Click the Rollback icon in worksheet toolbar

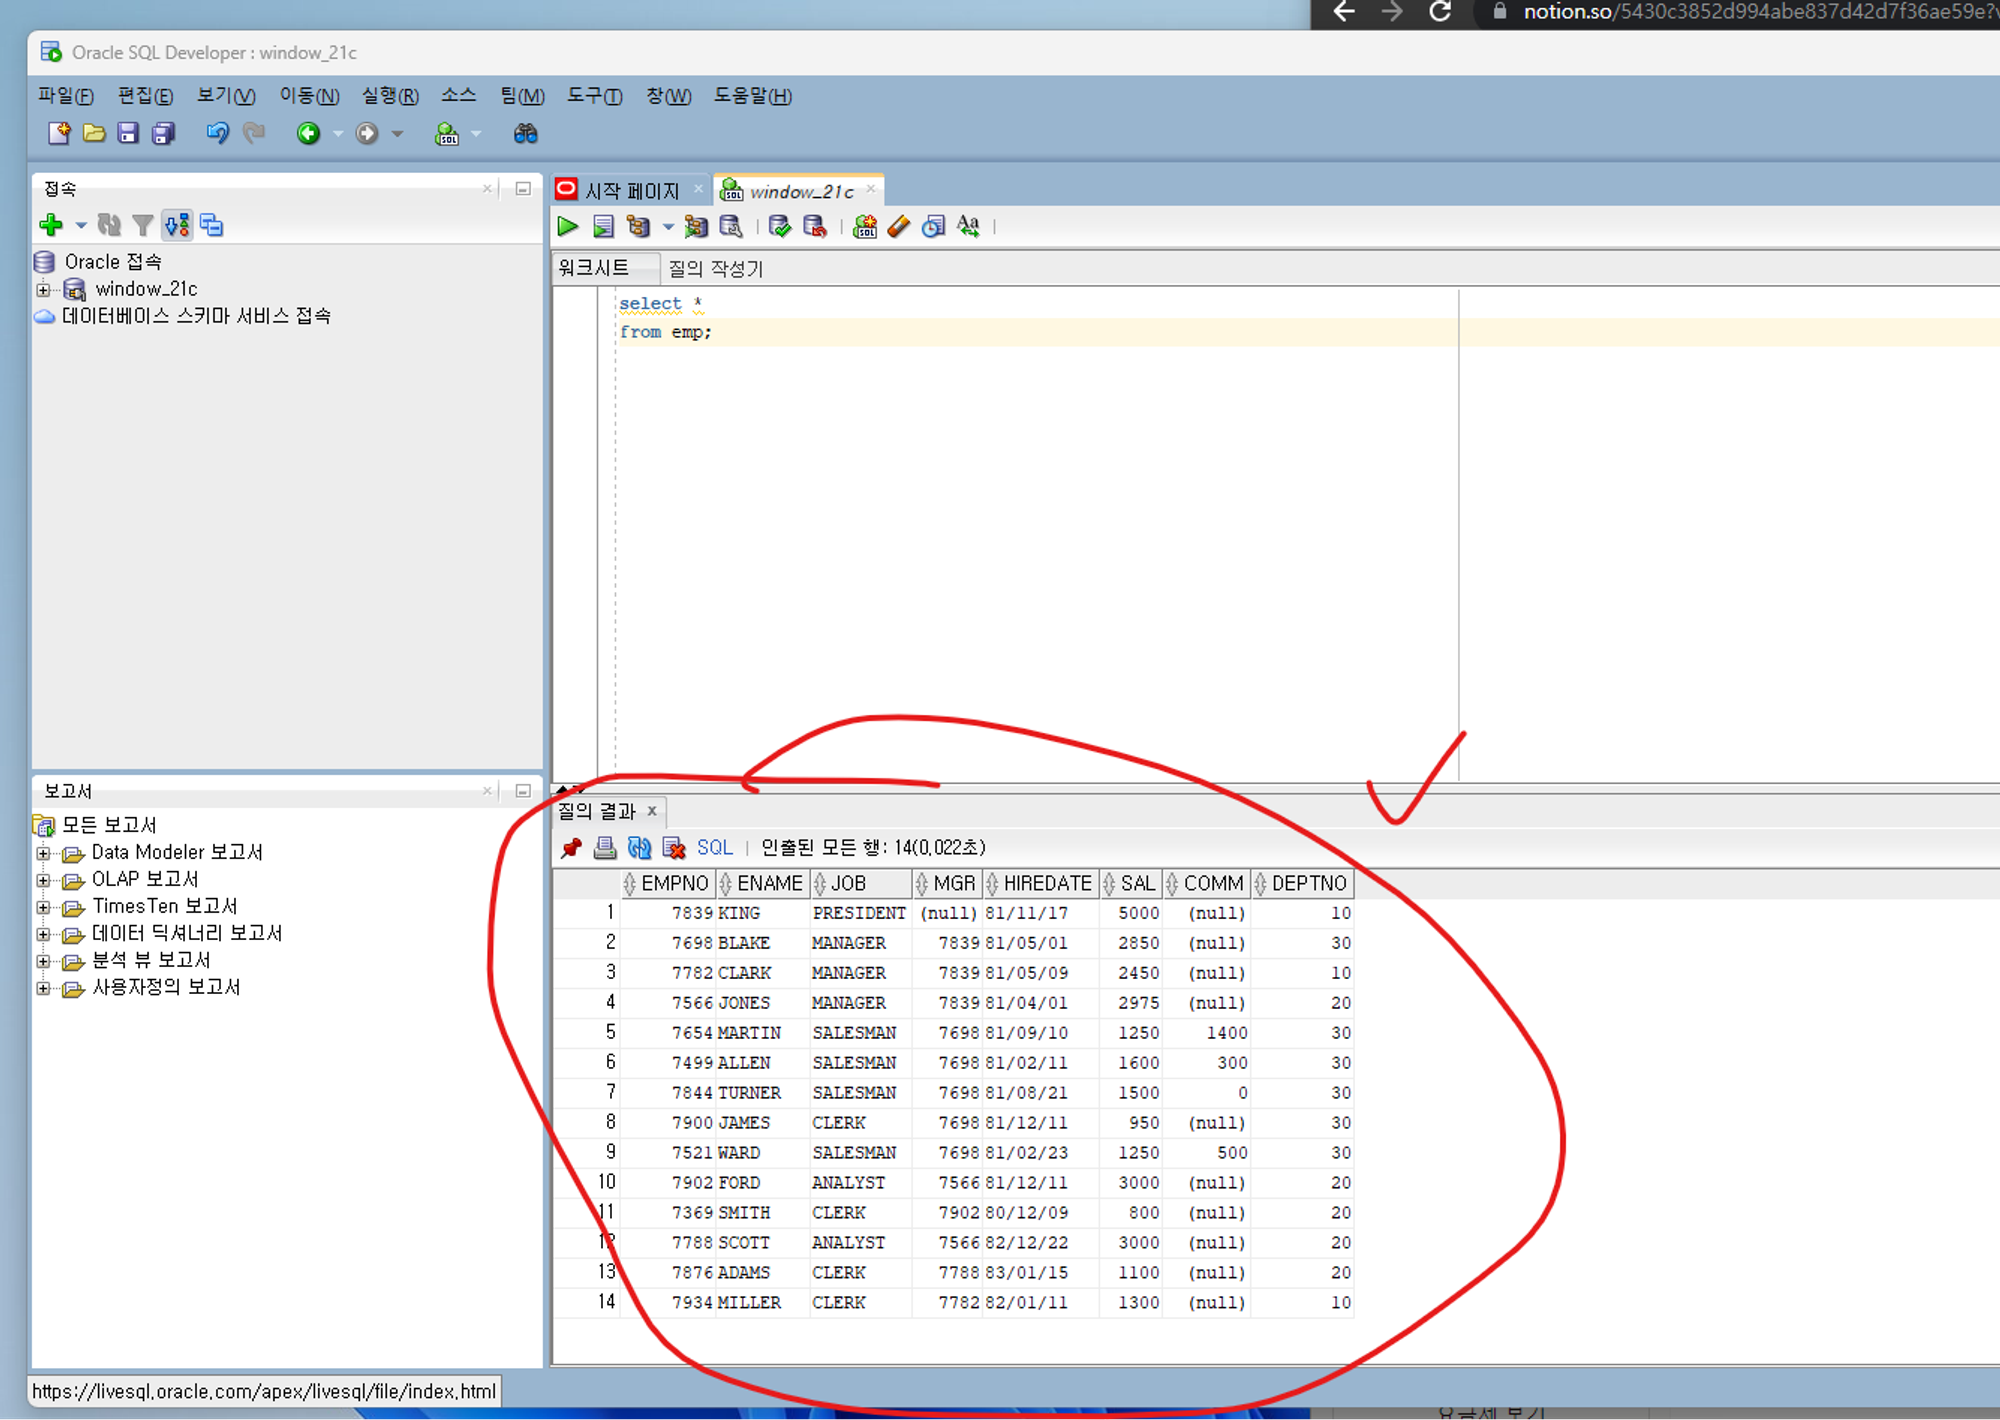pos(815,227)
